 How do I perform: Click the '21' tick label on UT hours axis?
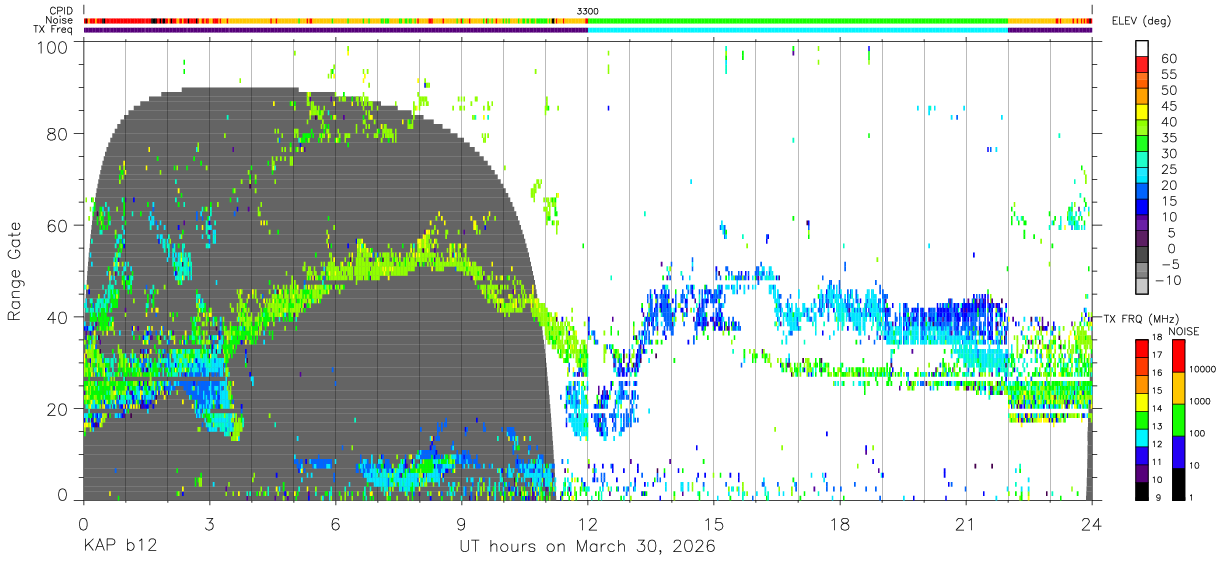point(965,524)
